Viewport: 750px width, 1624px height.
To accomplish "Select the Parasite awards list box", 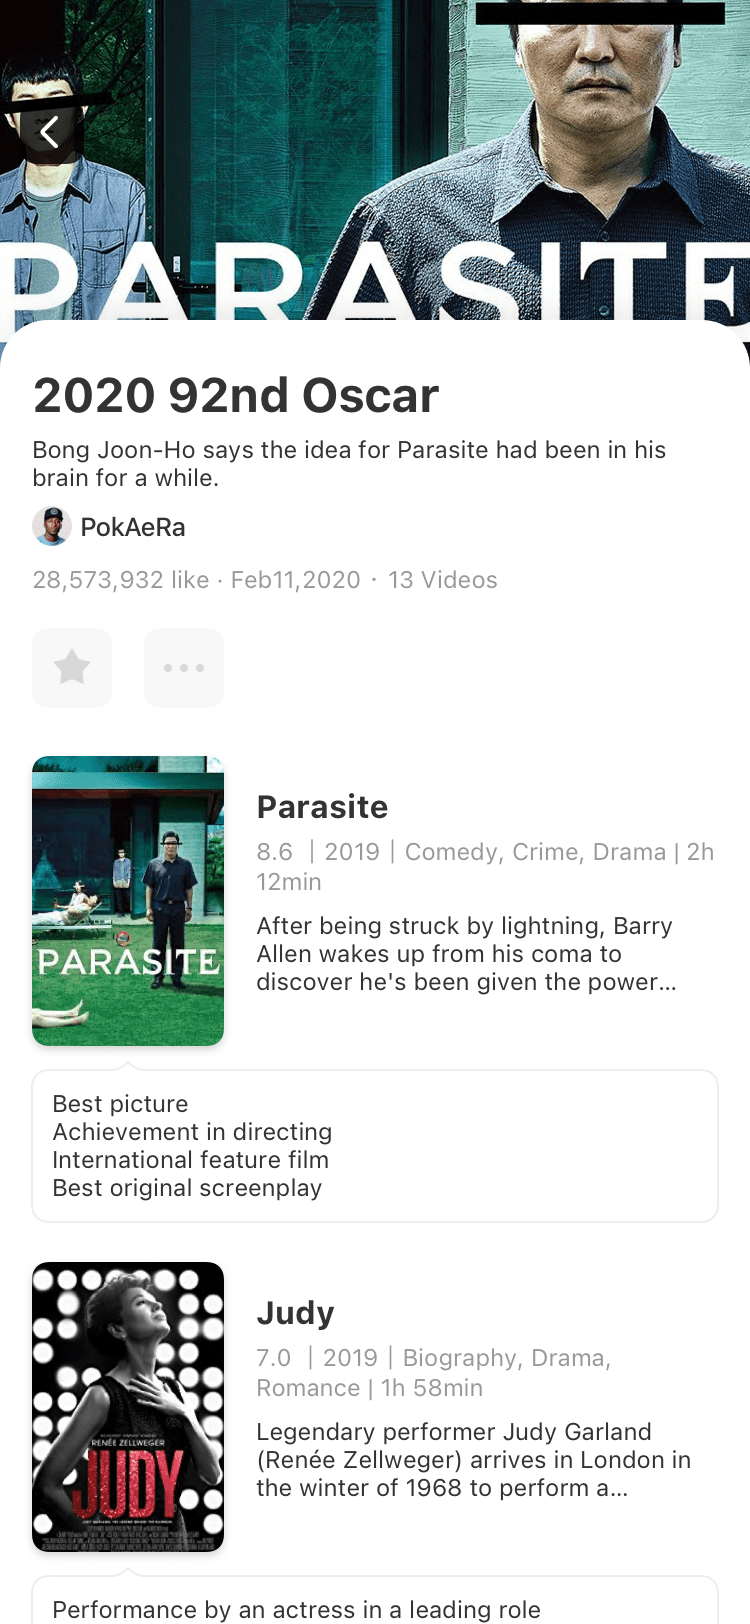I will [x=375, y=1146].
